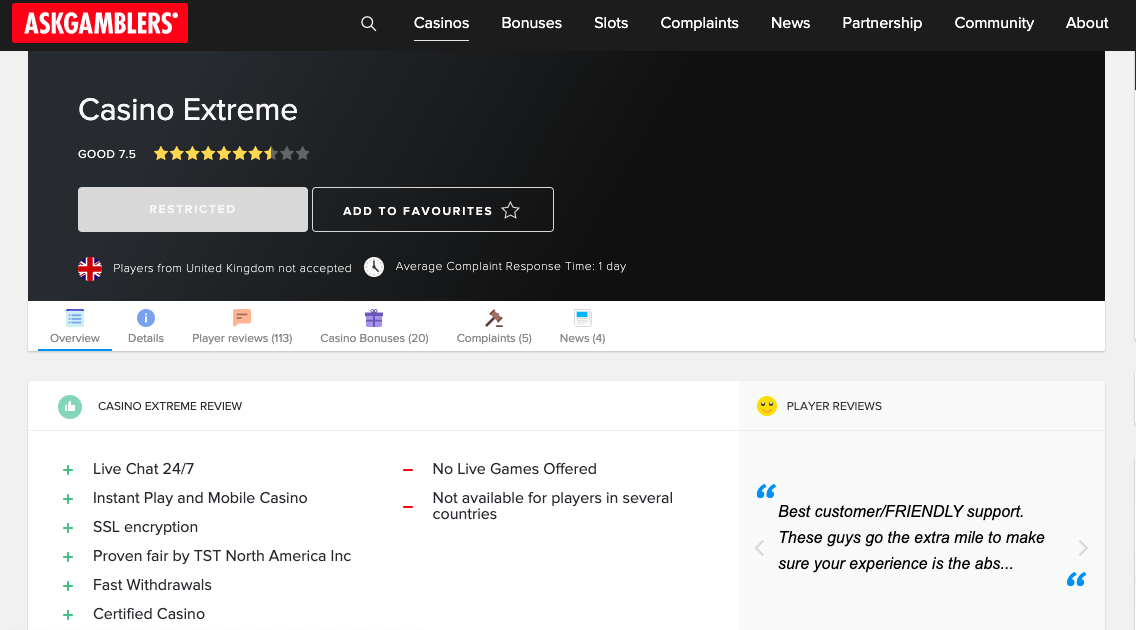Open the Player reviews (113) tab
Image resolution: width=1136 pixels, height=630 pixels.
pyautogui.click(x=242, y=327)
